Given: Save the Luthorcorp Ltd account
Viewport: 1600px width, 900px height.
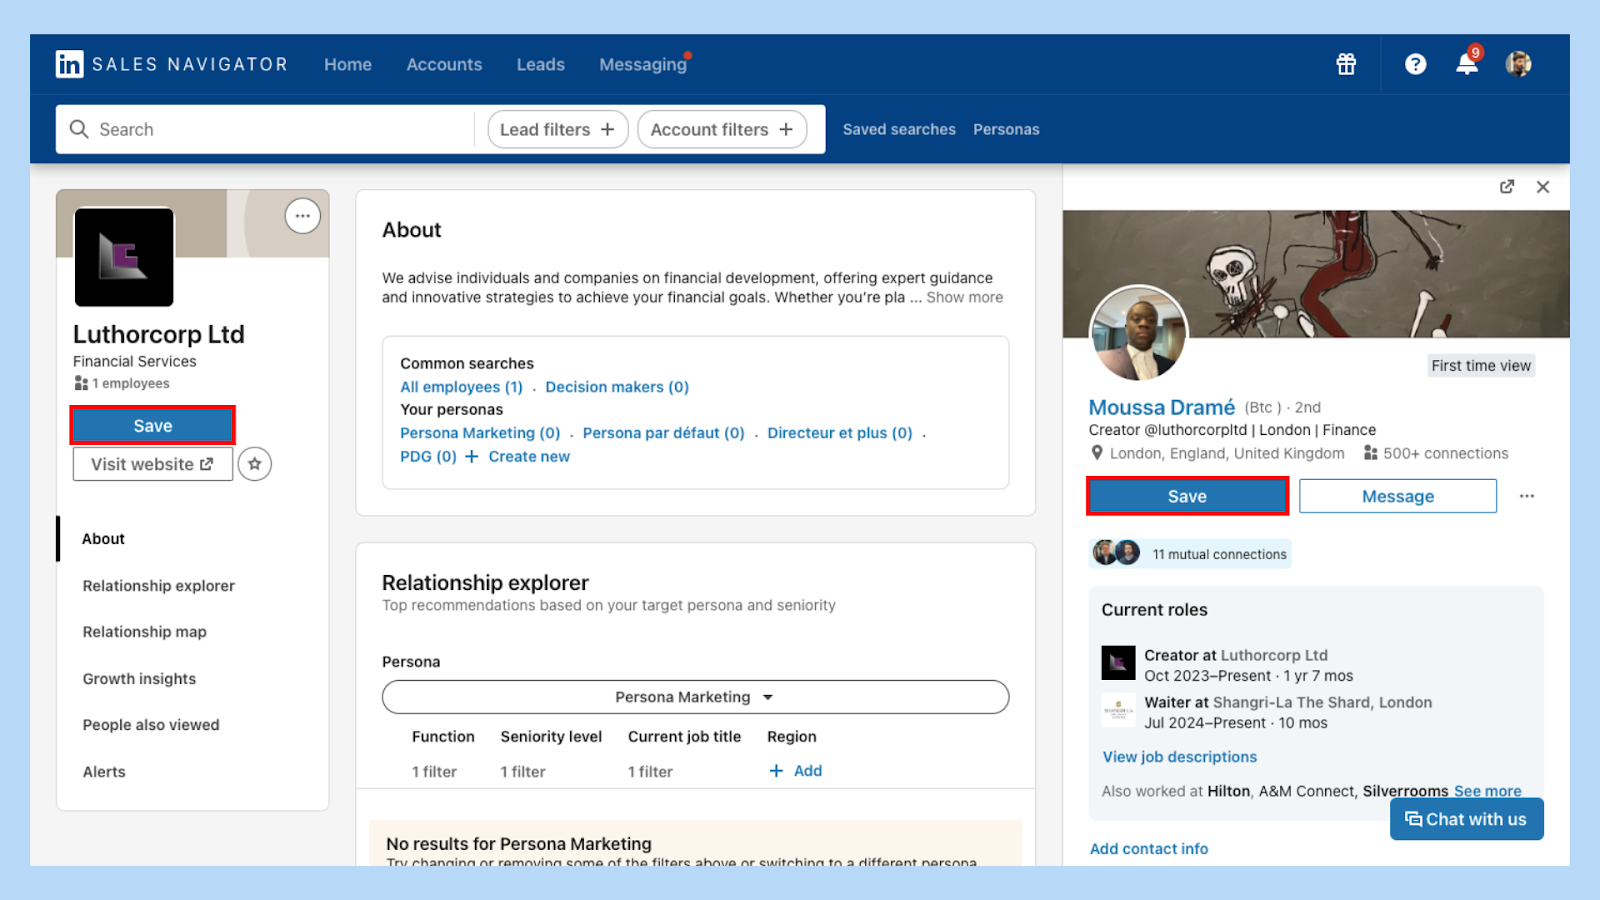Looking at the screenshot, I should (153, 426).
